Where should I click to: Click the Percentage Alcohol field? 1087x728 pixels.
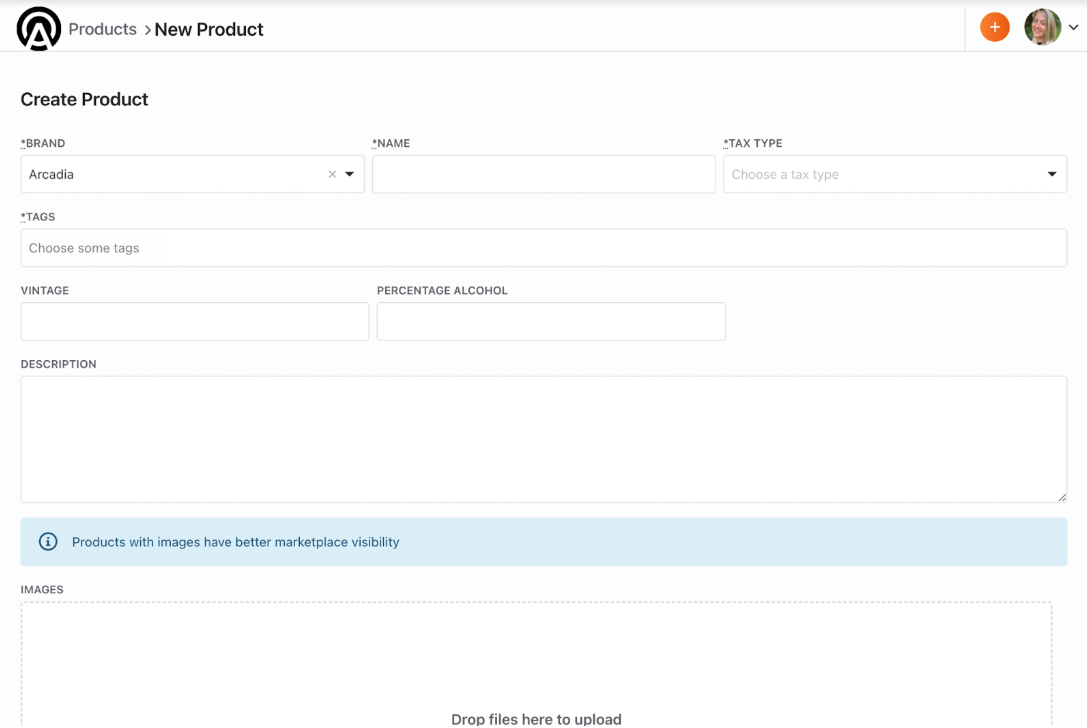tap(550, 321)
